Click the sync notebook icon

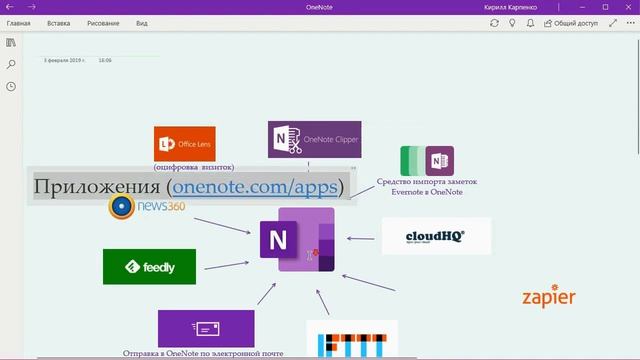point(494,23)
